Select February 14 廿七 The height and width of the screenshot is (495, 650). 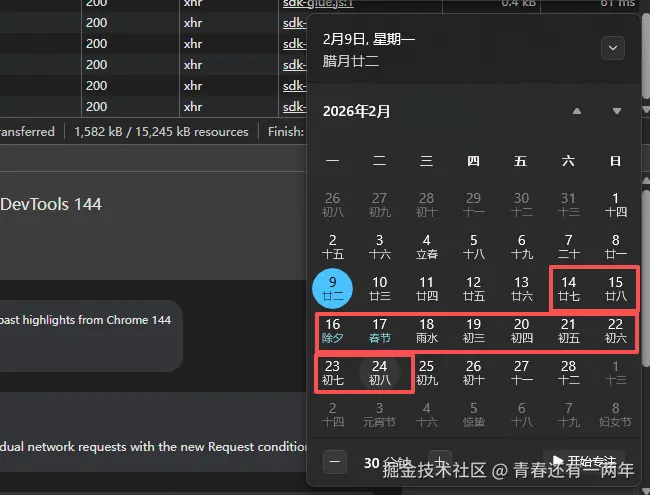pyautogui.click(x=568, y=289)
